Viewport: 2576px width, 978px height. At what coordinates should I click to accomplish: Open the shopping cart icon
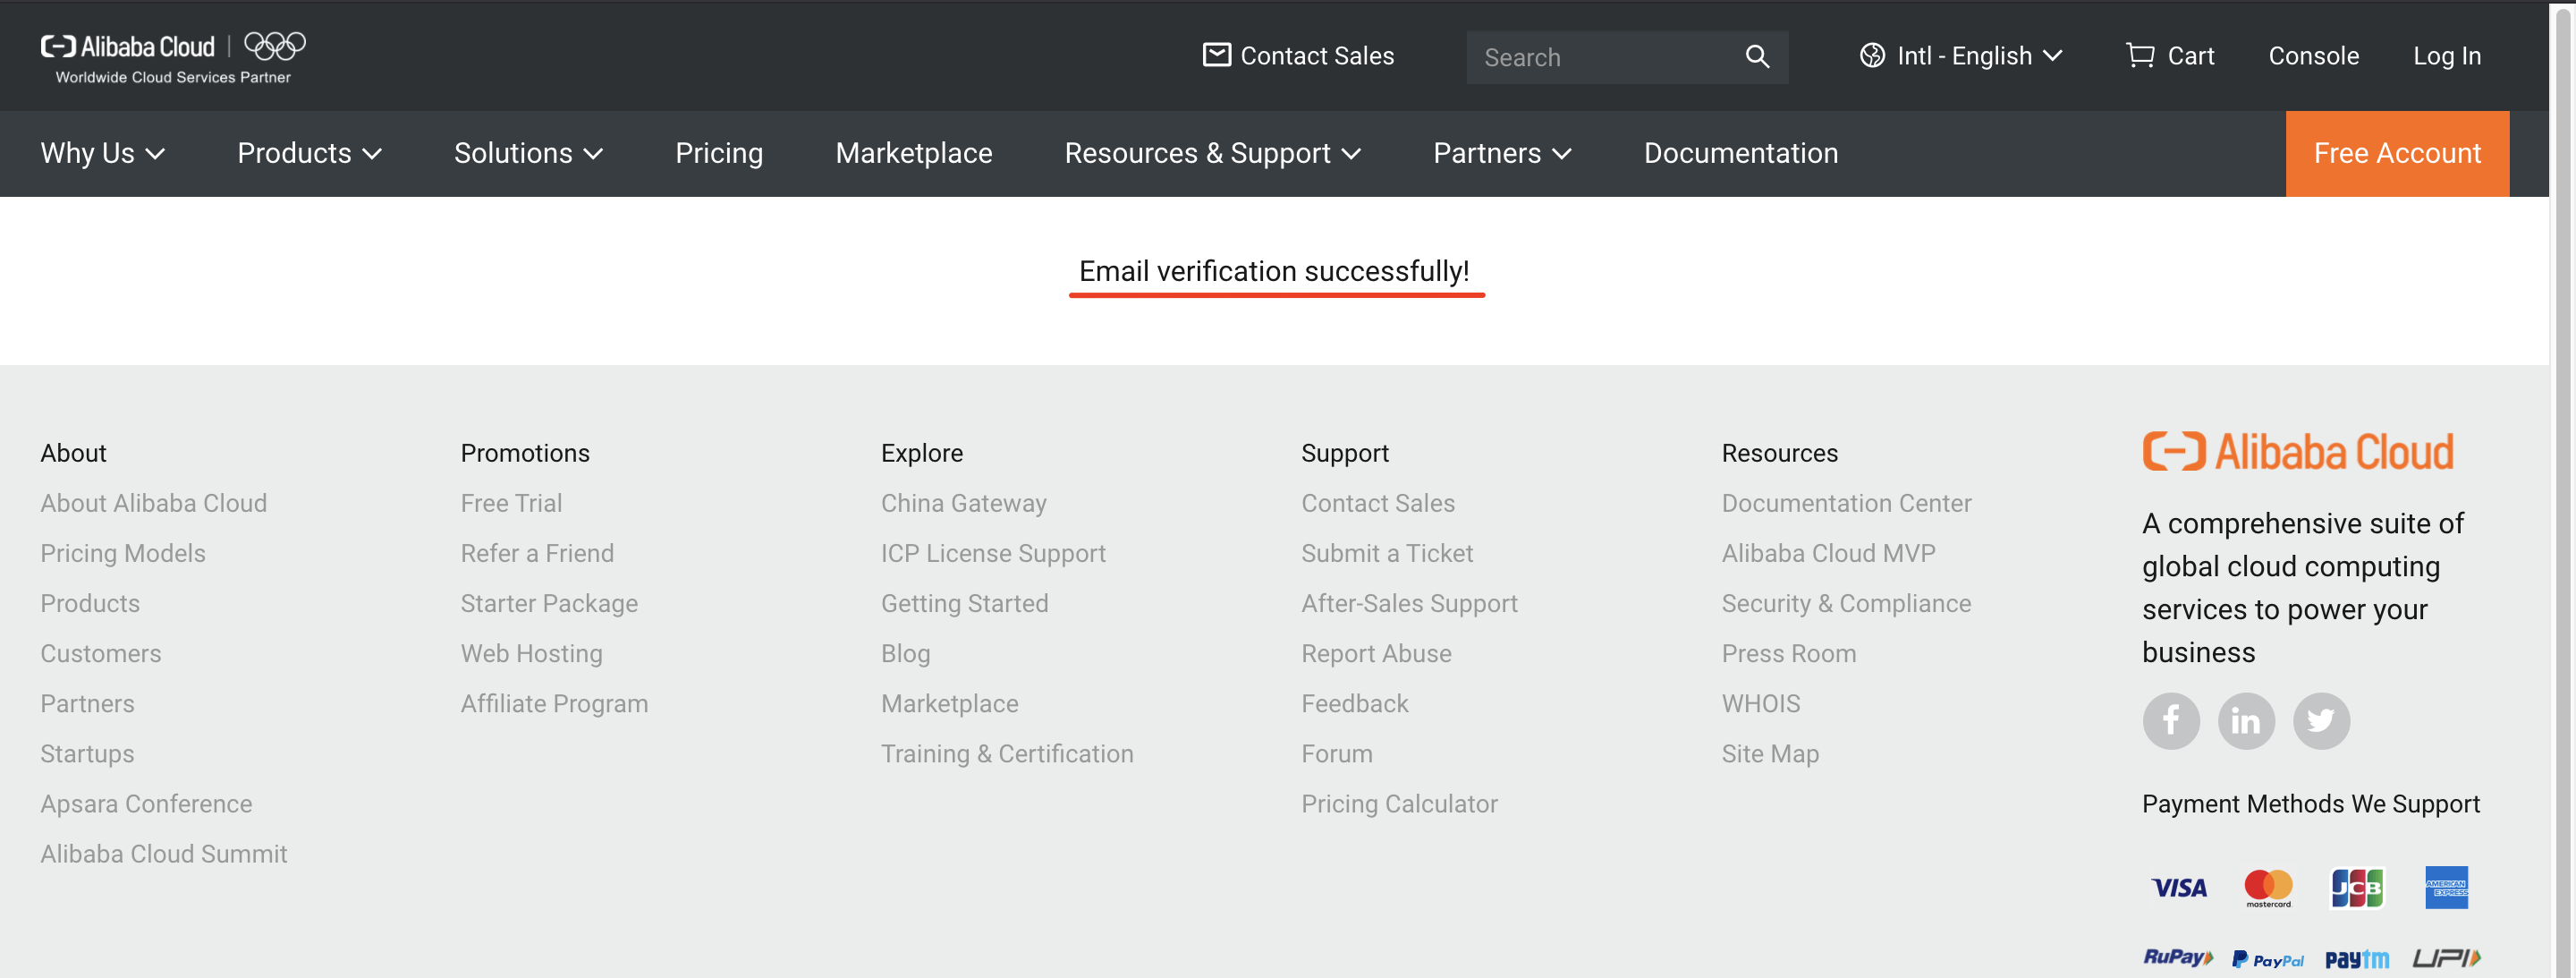tap(2139, 55)
